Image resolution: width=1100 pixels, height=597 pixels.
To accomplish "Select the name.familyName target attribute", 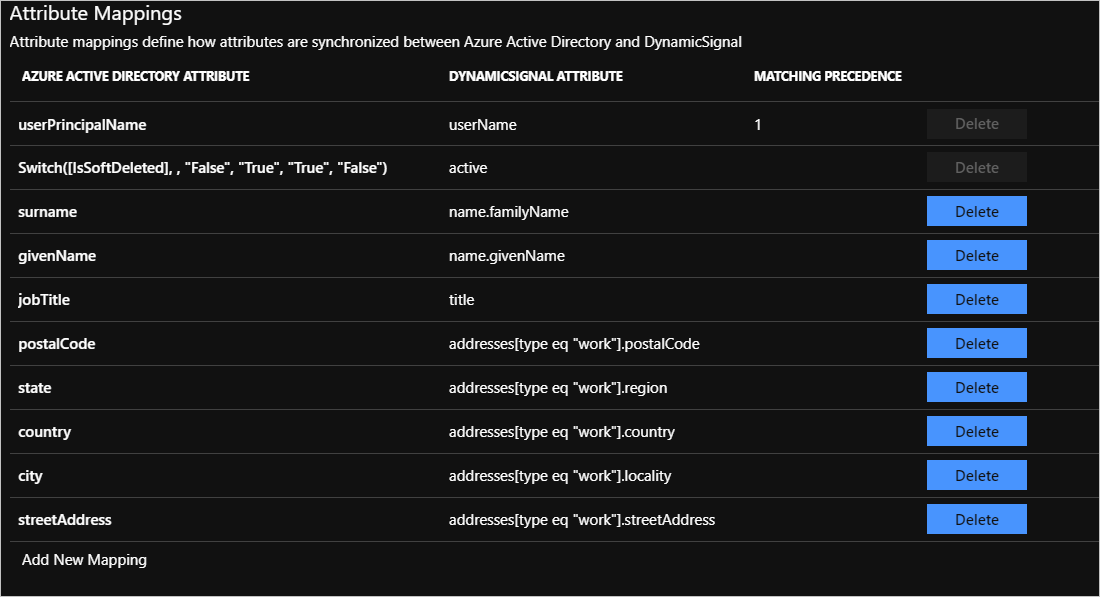I will (x=509, y=212).
